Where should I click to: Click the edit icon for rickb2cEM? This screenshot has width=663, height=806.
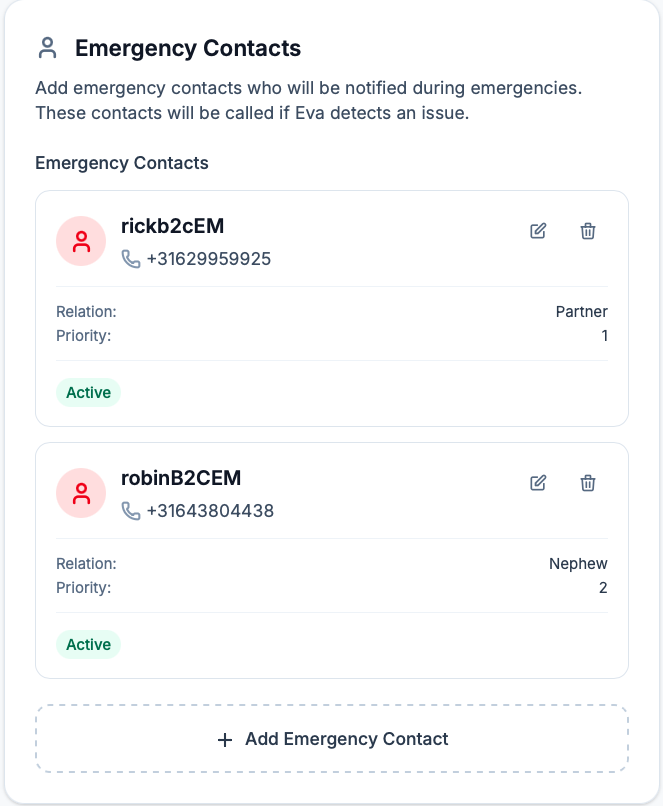(x=537, y=231)
